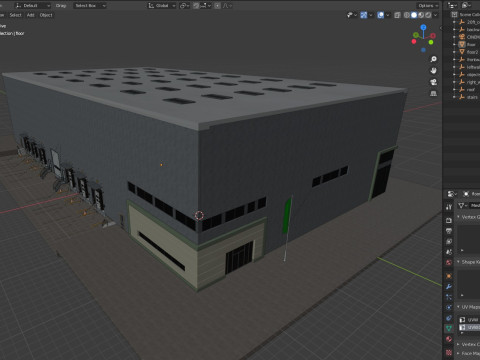Image resolution: width=480 pixels, height=360 pixels.
Task: Switch to solid shading
Action: (x=414, y=15)
